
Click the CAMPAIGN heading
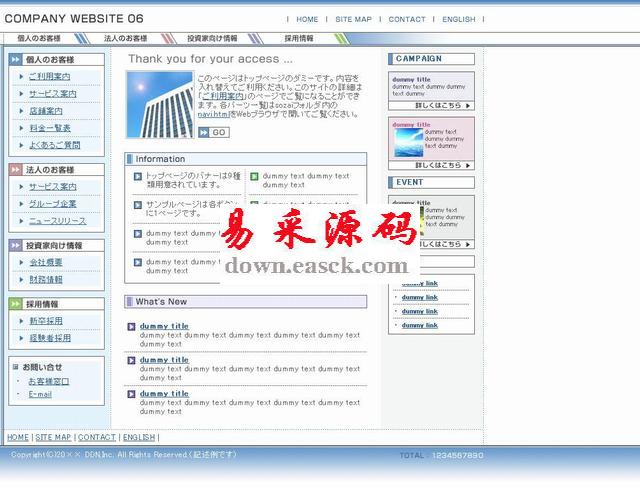(431, 59)
